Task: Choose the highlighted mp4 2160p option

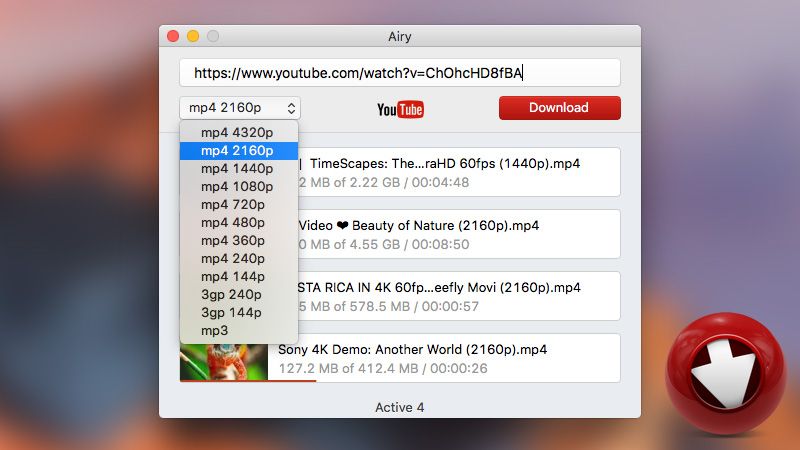Action: 236,151
